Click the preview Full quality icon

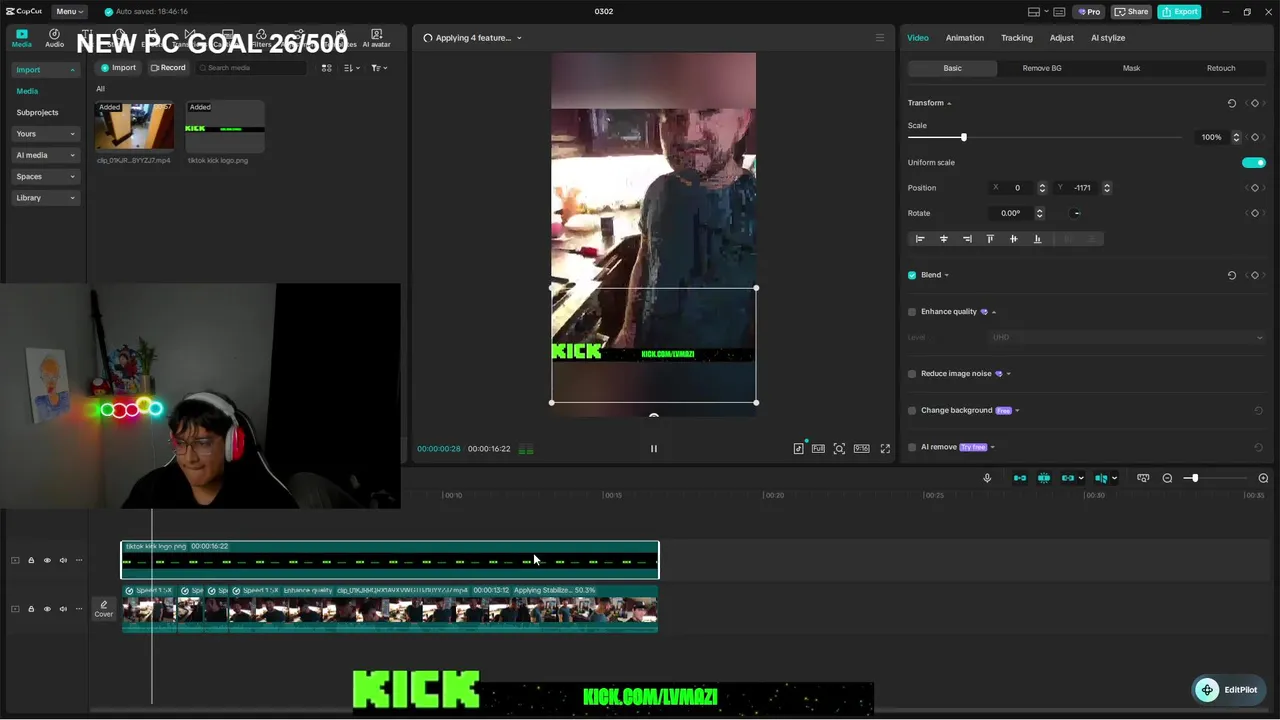pos(818,449)
